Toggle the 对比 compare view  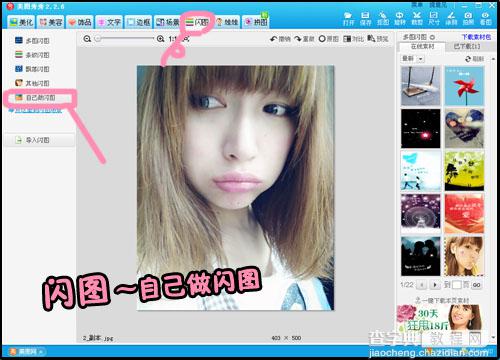click(x=354, y=39)
